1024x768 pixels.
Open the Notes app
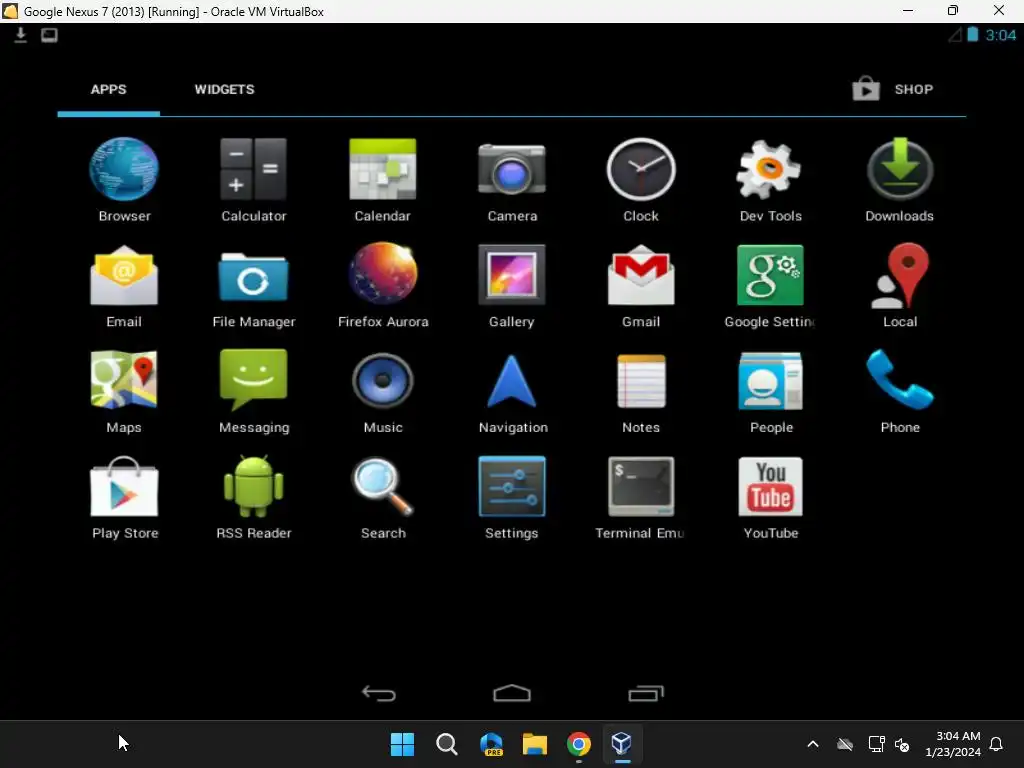pyautogui.click(x=641, y=392)
